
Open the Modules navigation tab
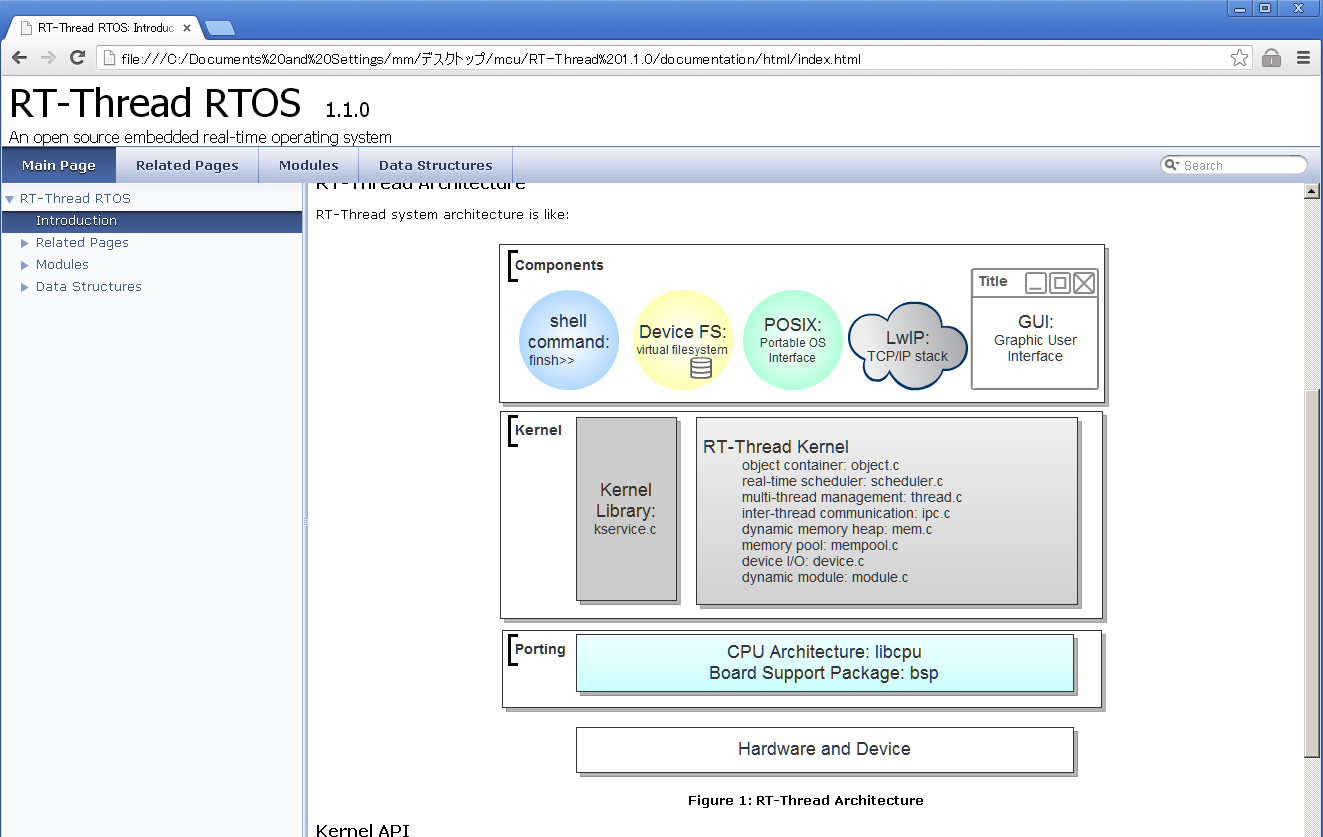(308, 165)
